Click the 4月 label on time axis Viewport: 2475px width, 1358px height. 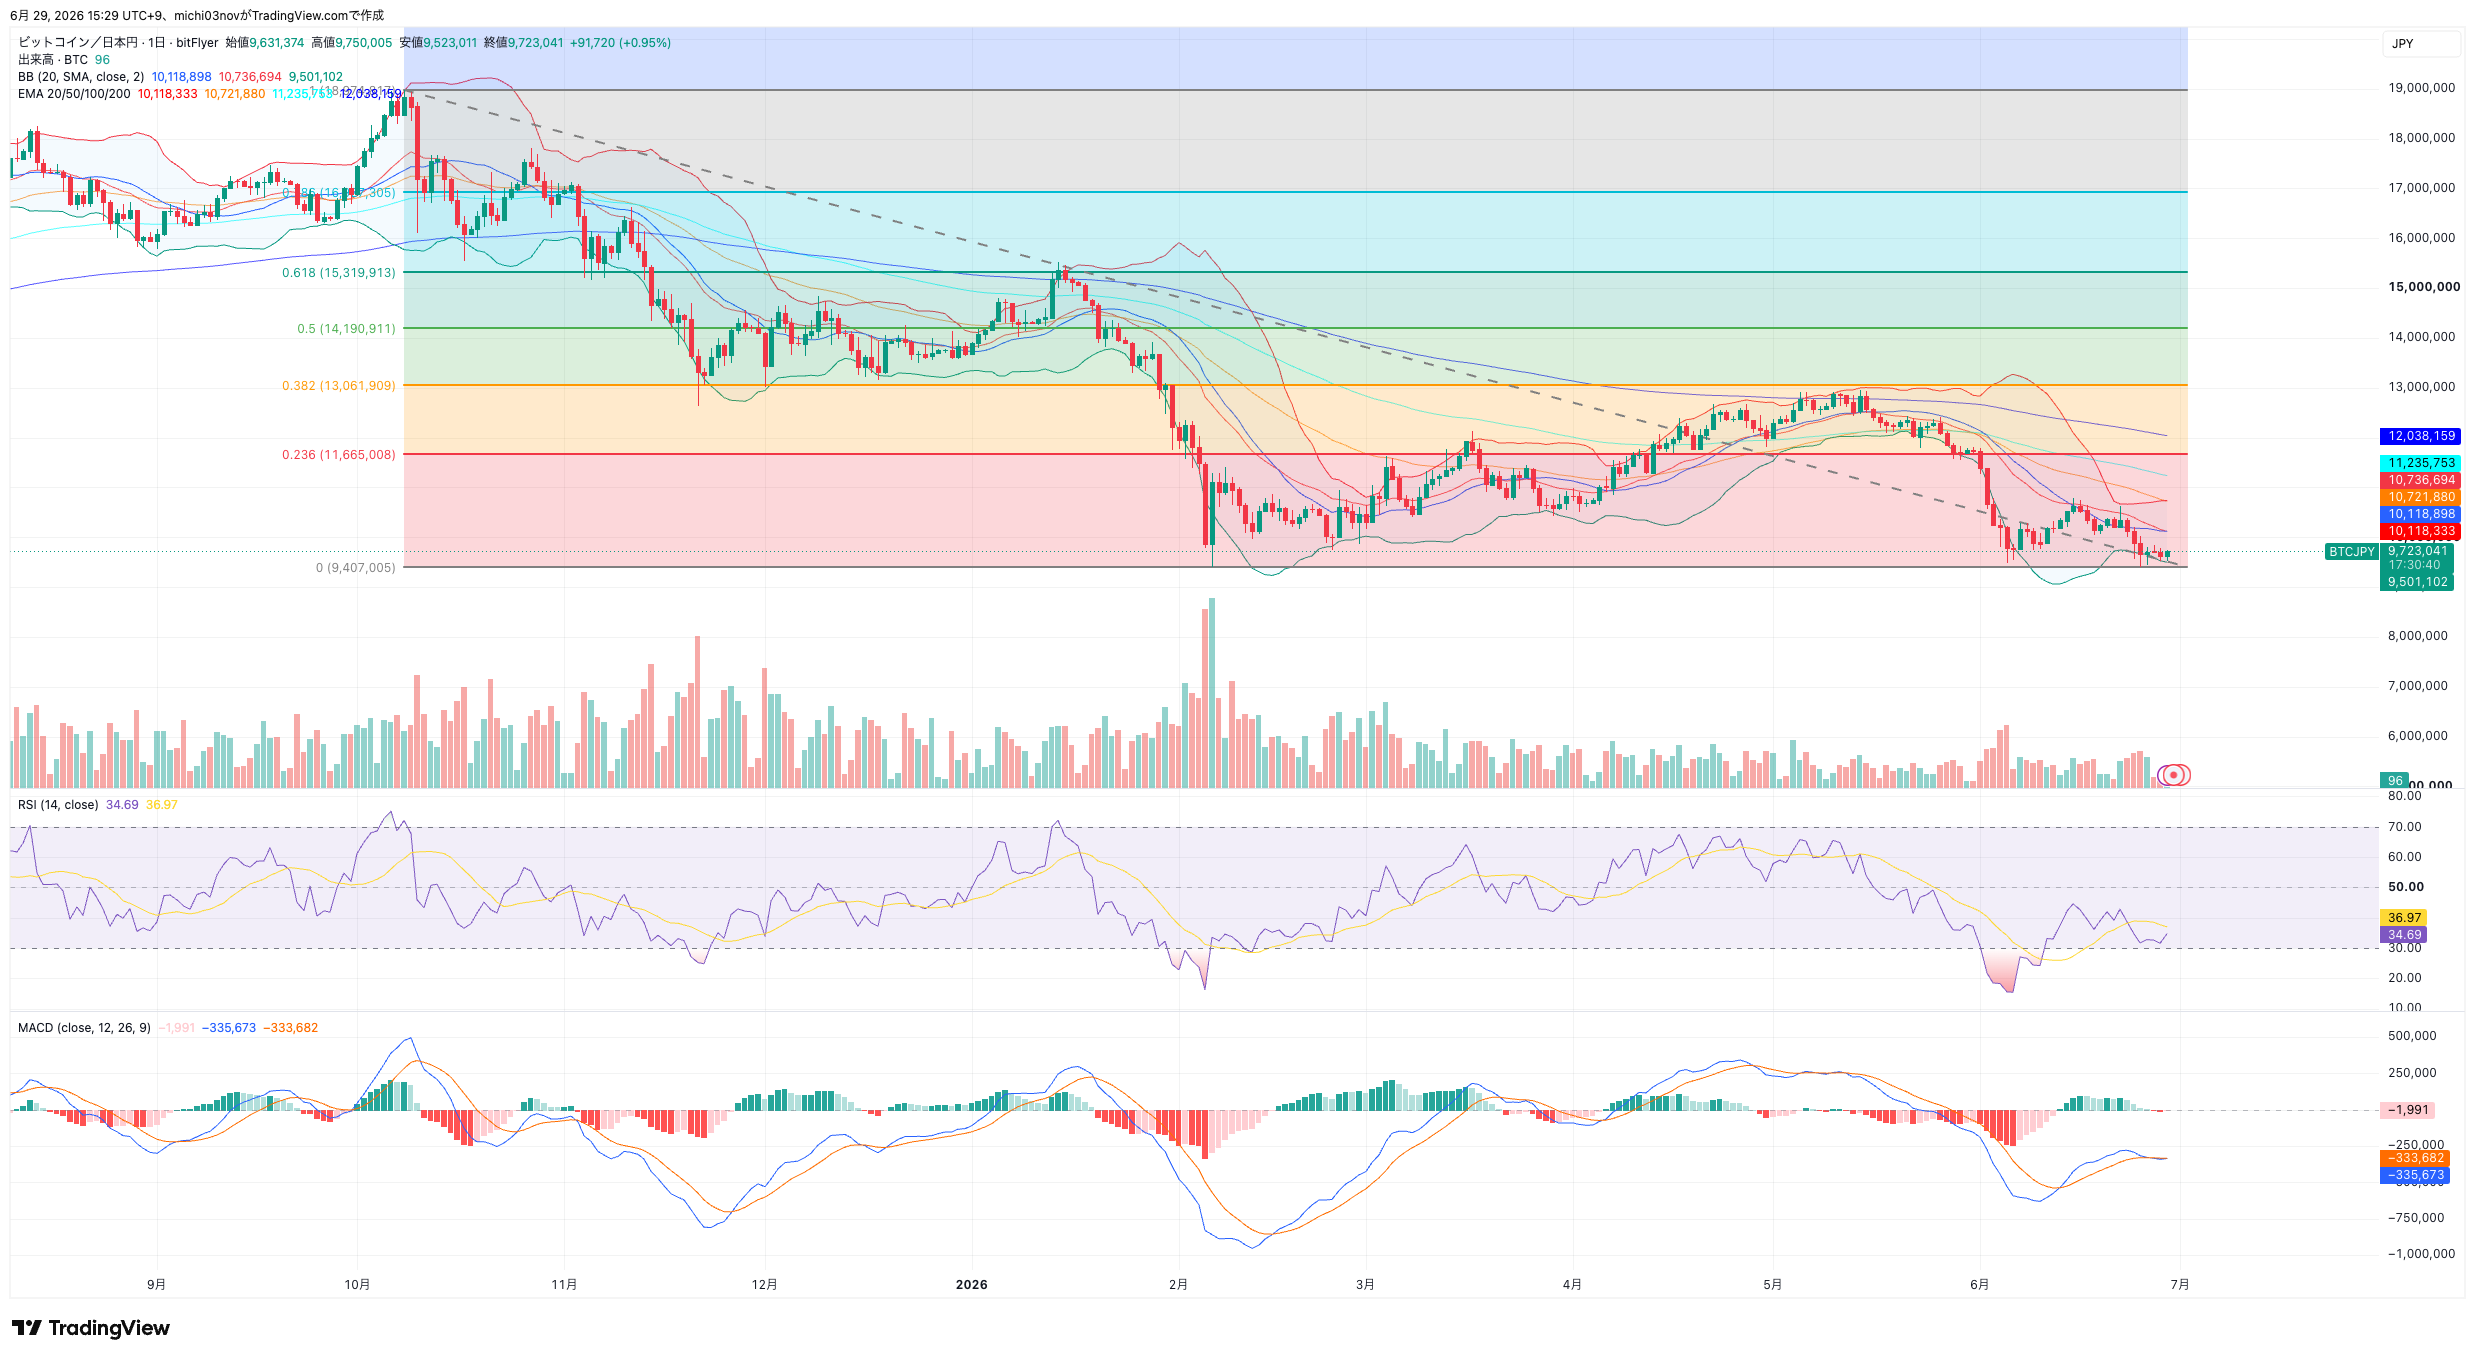pos(1572,1285)
